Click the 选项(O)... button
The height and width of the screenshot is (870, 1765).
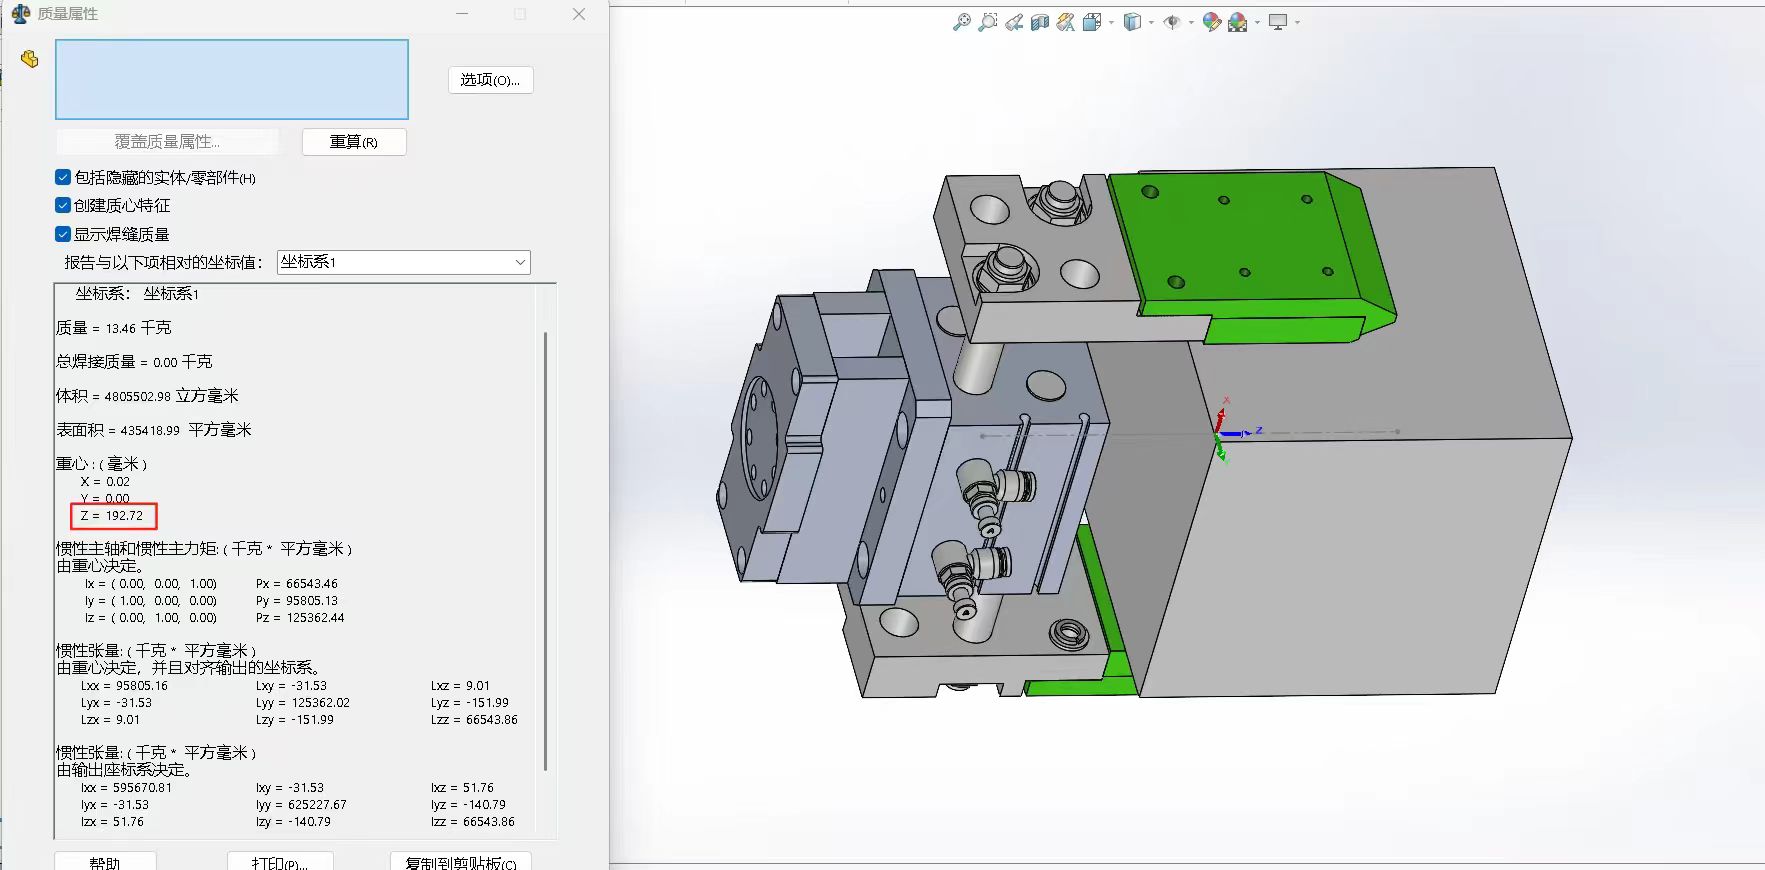490,80
